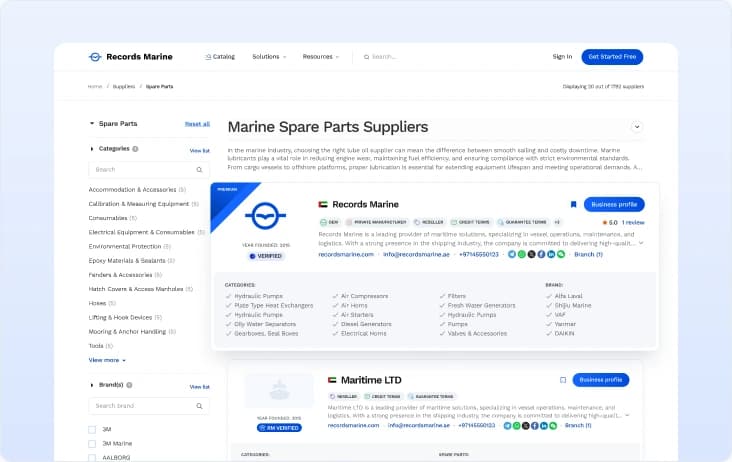Open the Maritime LTD Business profile button
732x462 pixels.
coord(600,380)
